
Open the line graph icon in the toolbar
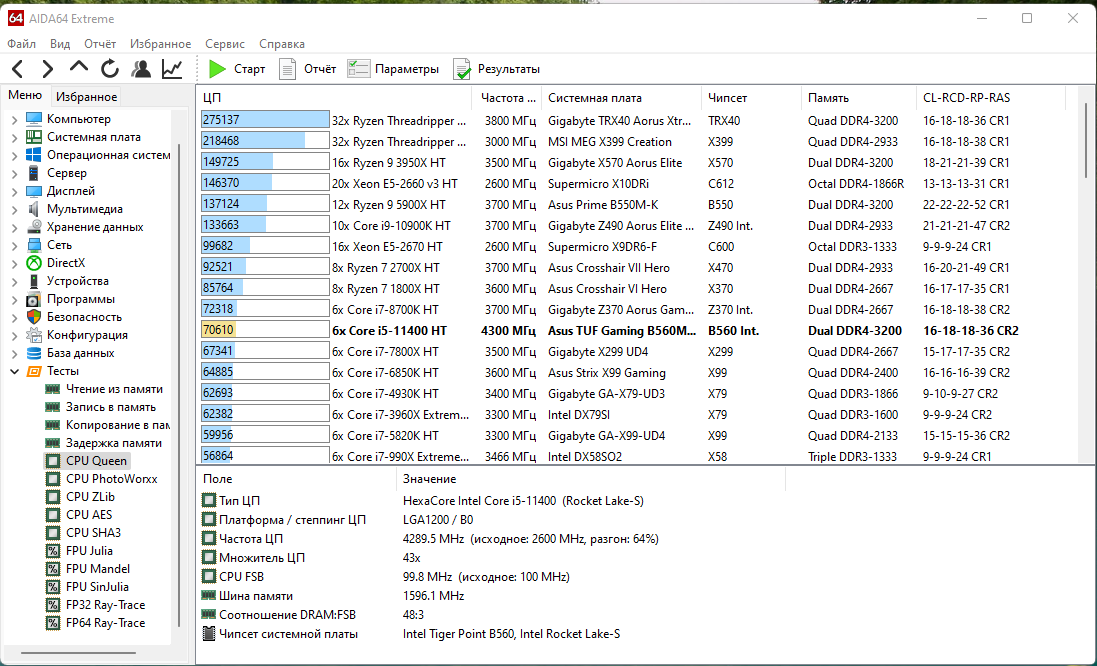[x=172, y=69]
